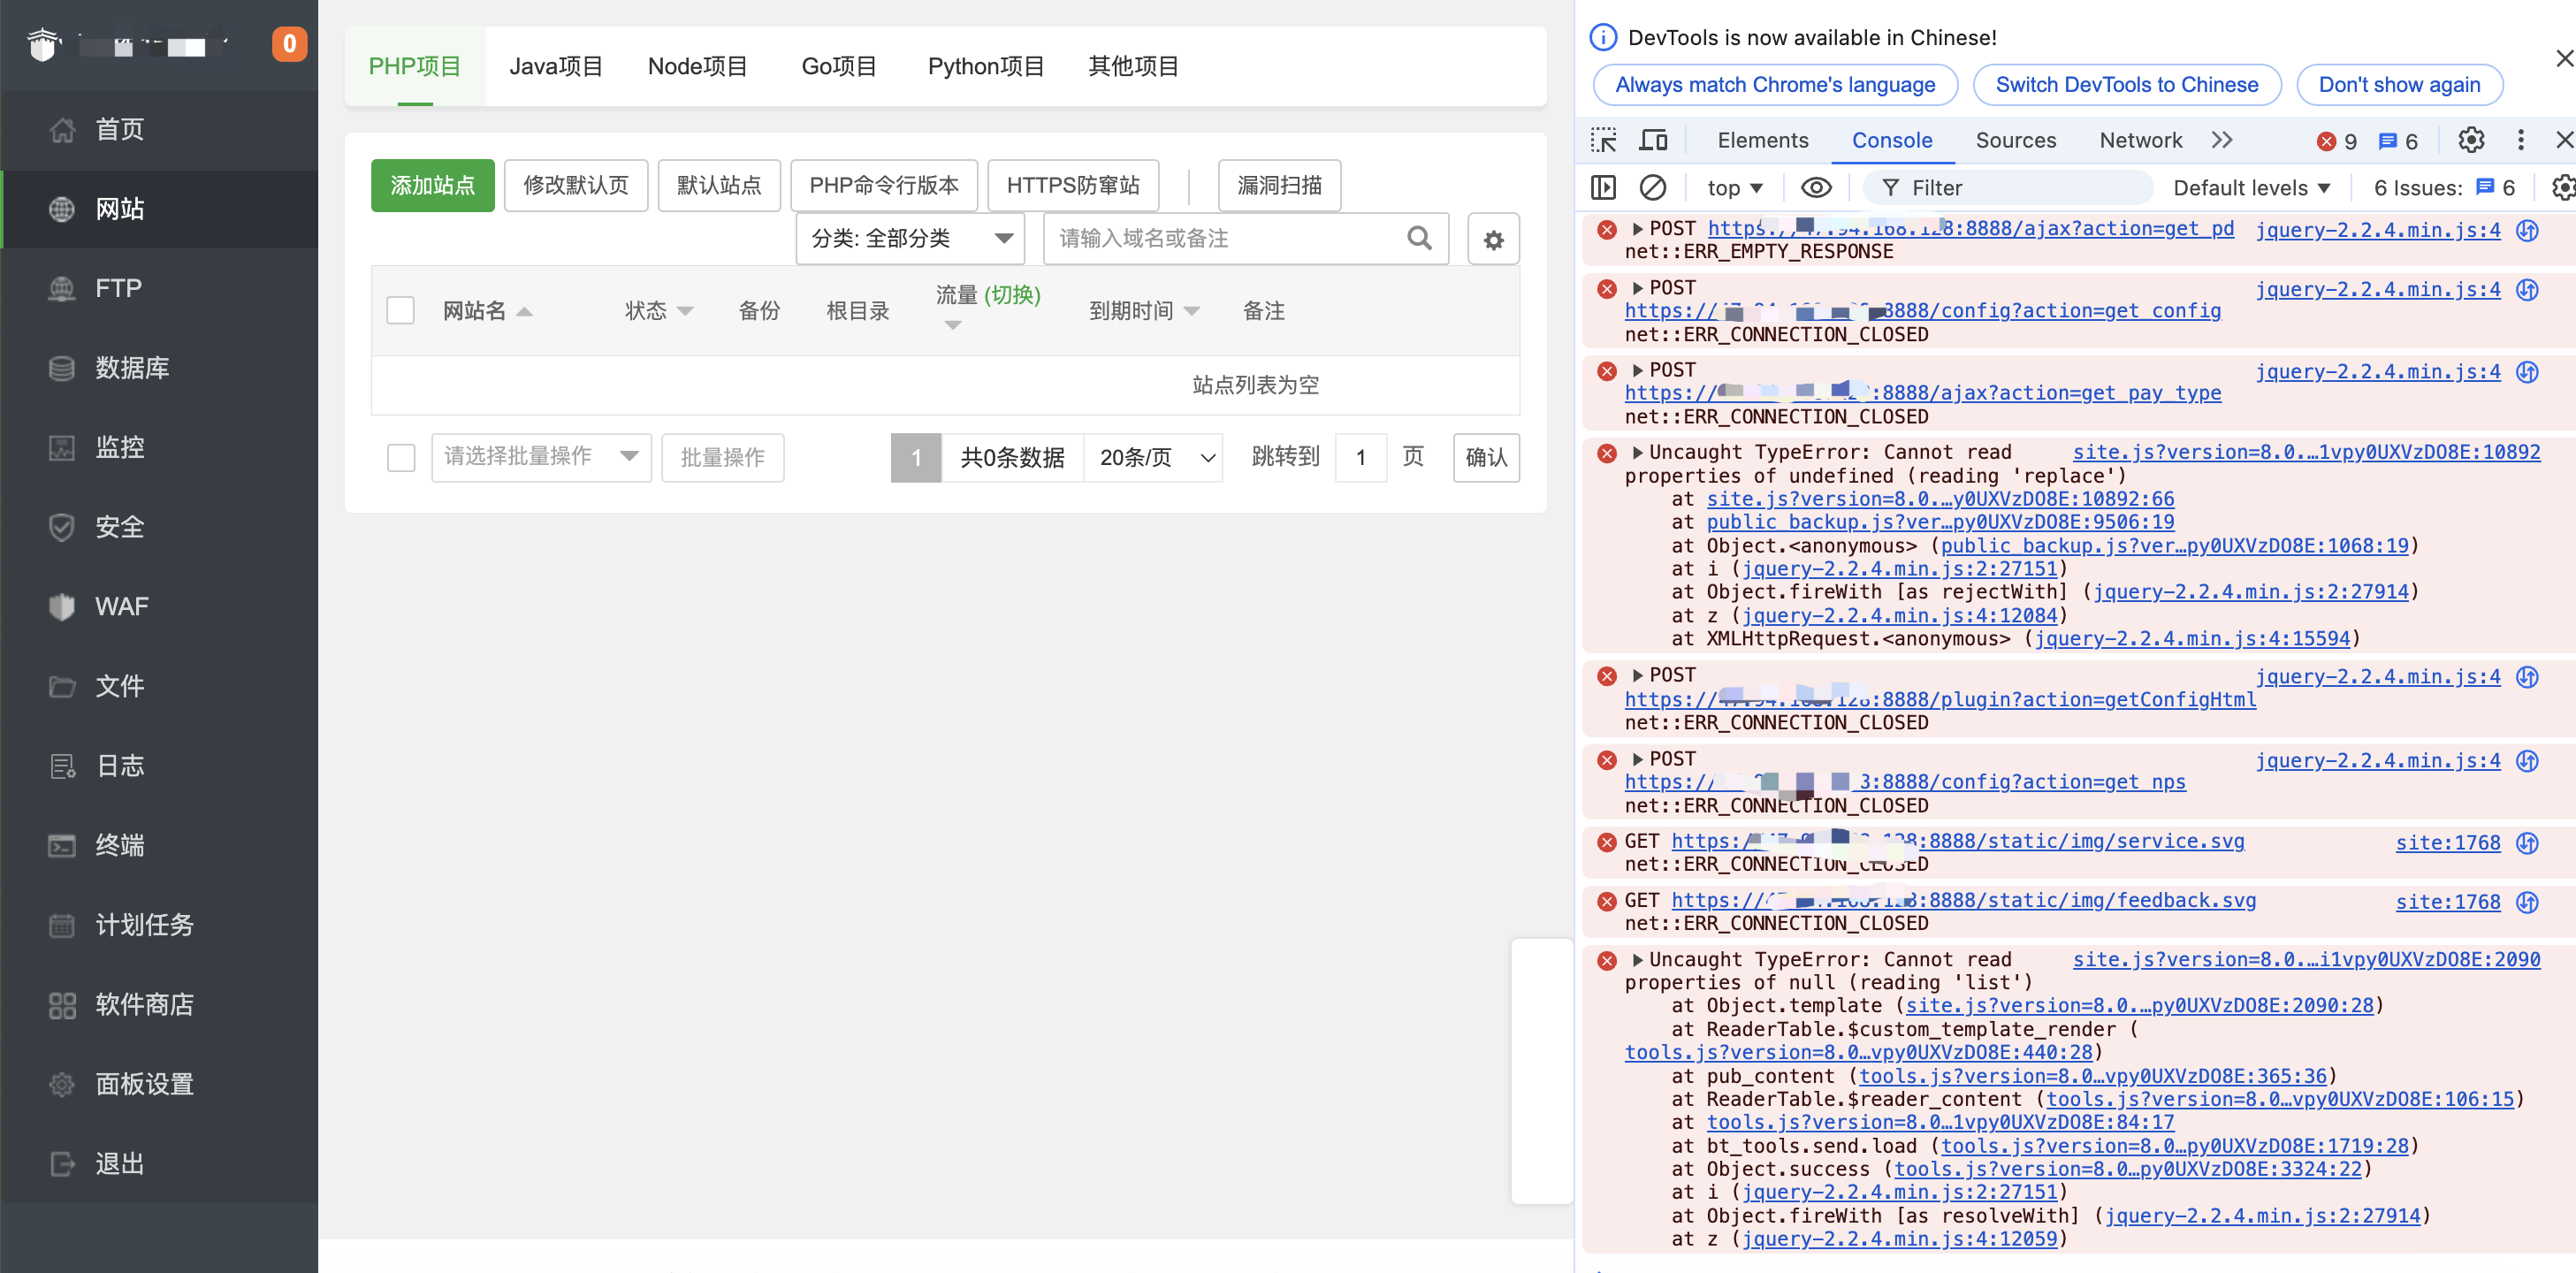Click the clear console icon

coord(1653,188)
